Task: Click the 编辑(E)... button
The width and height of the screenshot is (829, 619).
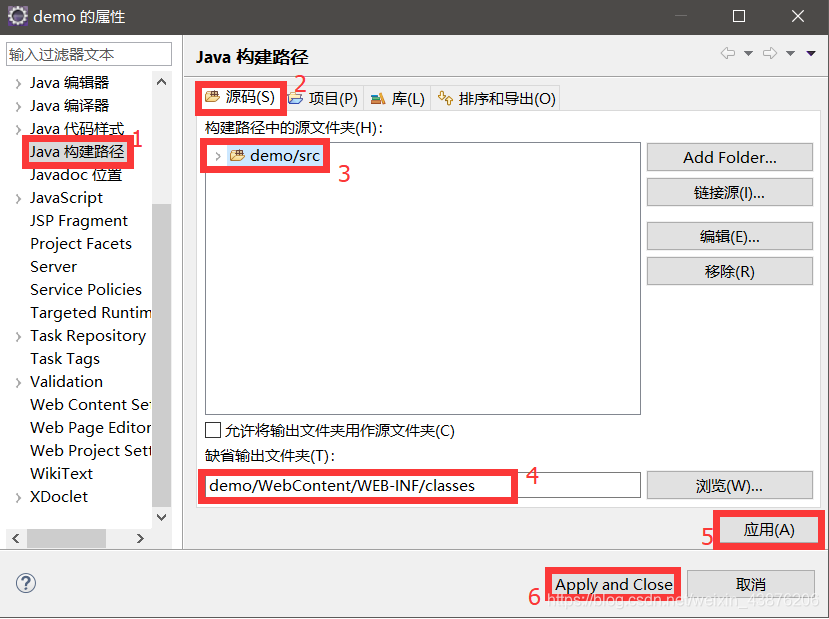Action: point(730,236)
